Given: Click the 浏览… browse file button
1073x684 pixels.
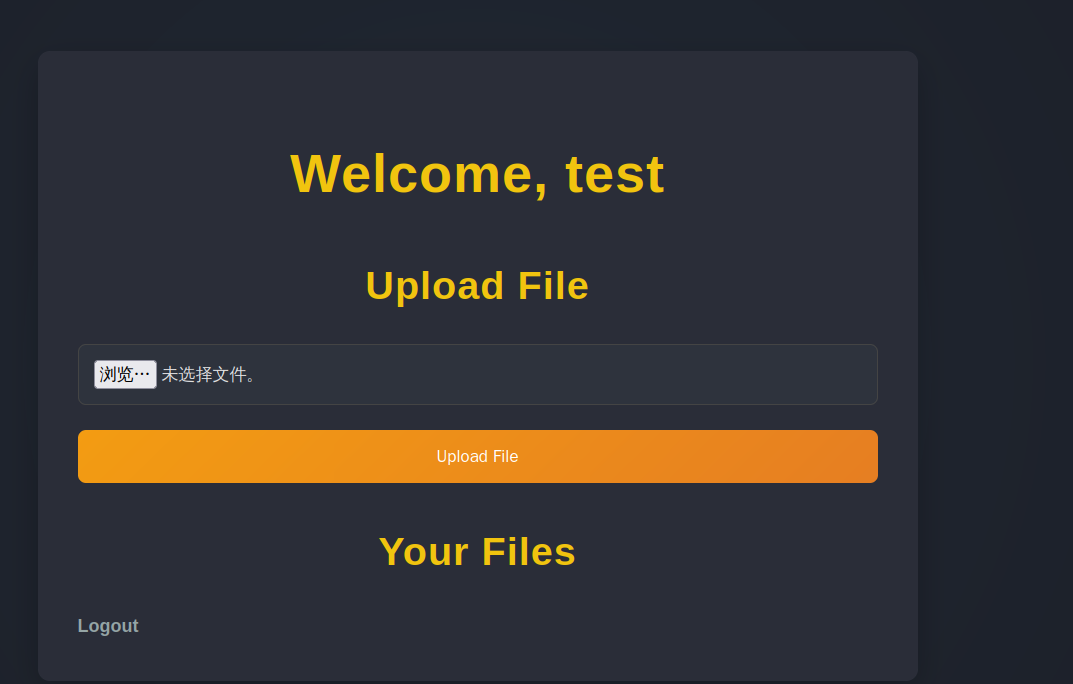Looking at the screenshot, I should pyautogui.click(x=125, y=374).
